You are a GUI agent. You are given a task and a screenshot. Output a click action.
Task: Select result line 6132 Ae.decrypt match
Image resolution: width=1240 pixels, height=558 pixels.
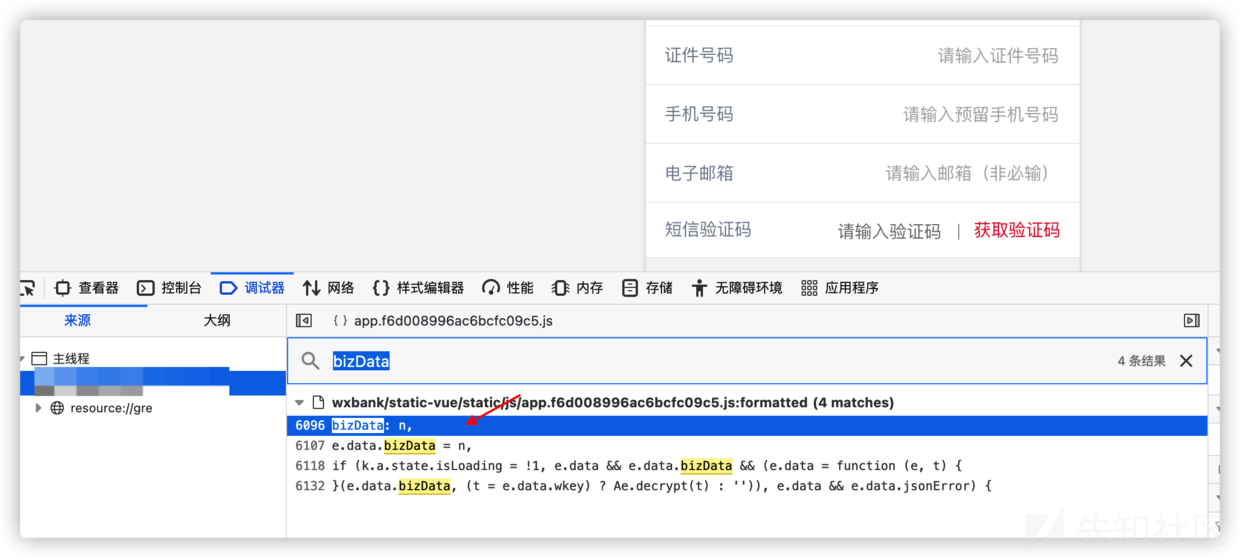[x=747, y=486]
